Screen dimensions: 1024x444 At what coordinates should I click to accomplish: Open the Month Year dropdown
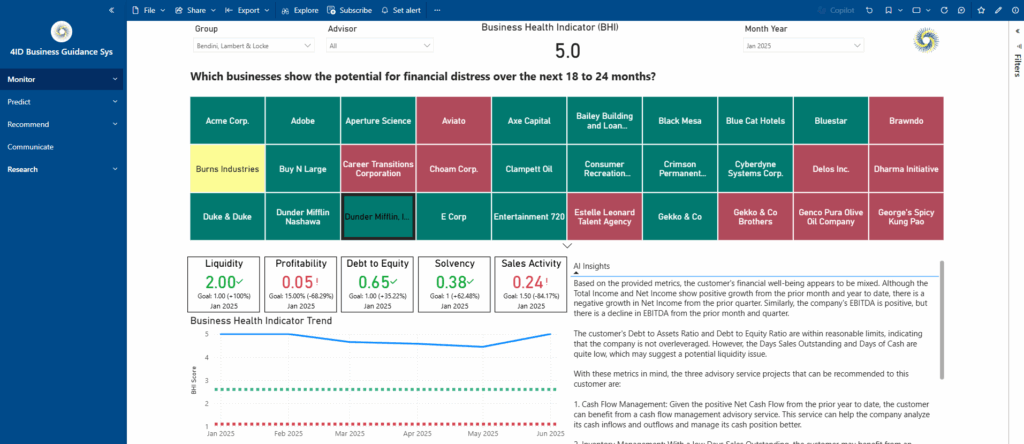pos(804,46)
